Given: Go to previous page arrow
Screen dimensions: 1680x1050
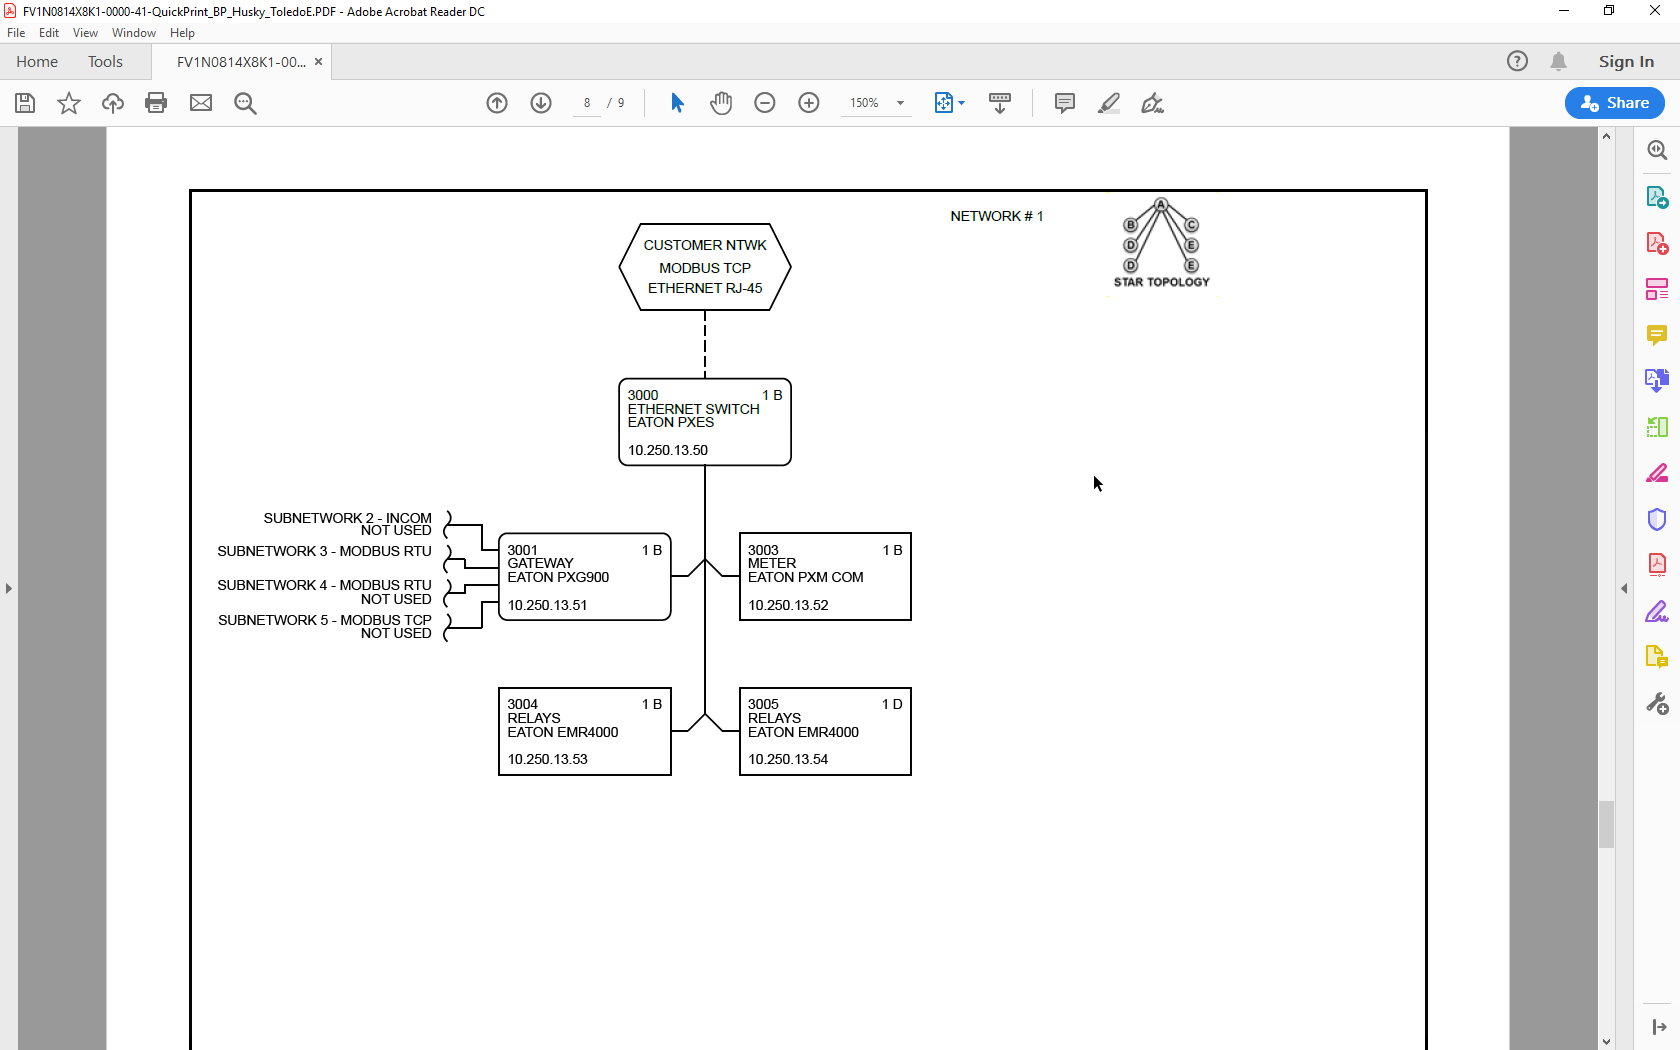Looking at the screenshot, I should [x=497, y=103].
